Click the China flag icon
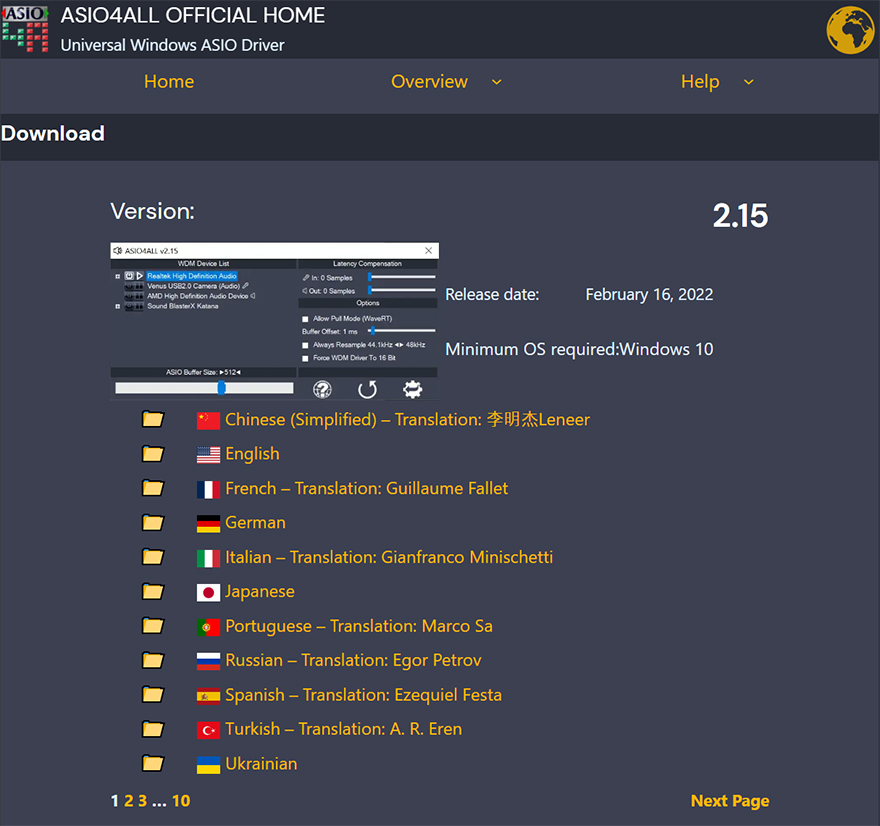 [x=208, y=420]
